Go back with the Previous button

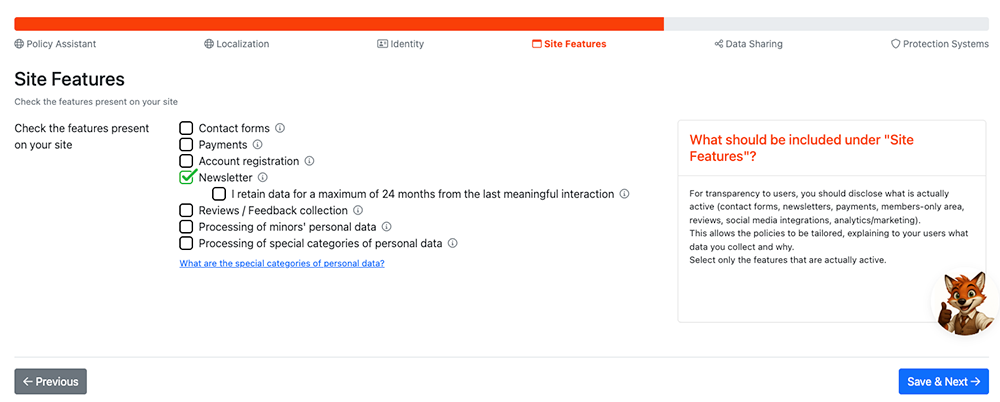(x=50, y=381)
